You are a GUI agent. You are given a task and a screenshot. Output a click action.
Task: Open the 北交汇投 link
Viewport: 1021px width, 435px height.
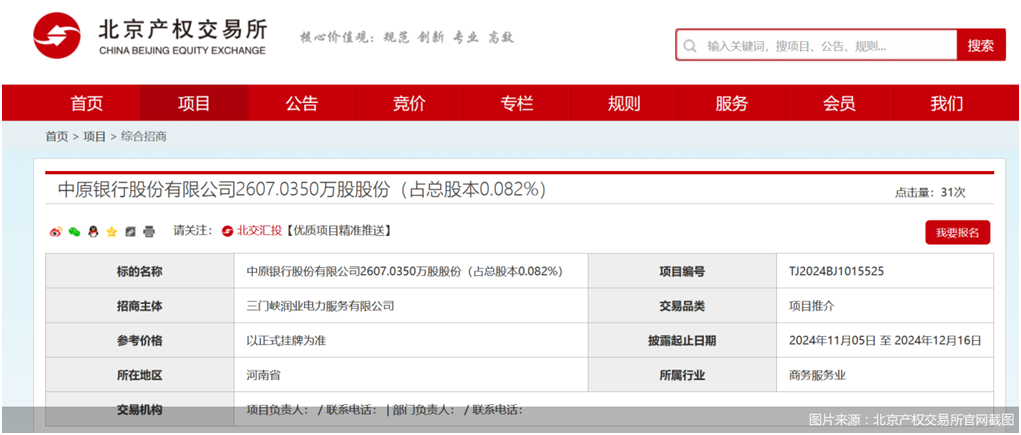(x=259, y=231)
